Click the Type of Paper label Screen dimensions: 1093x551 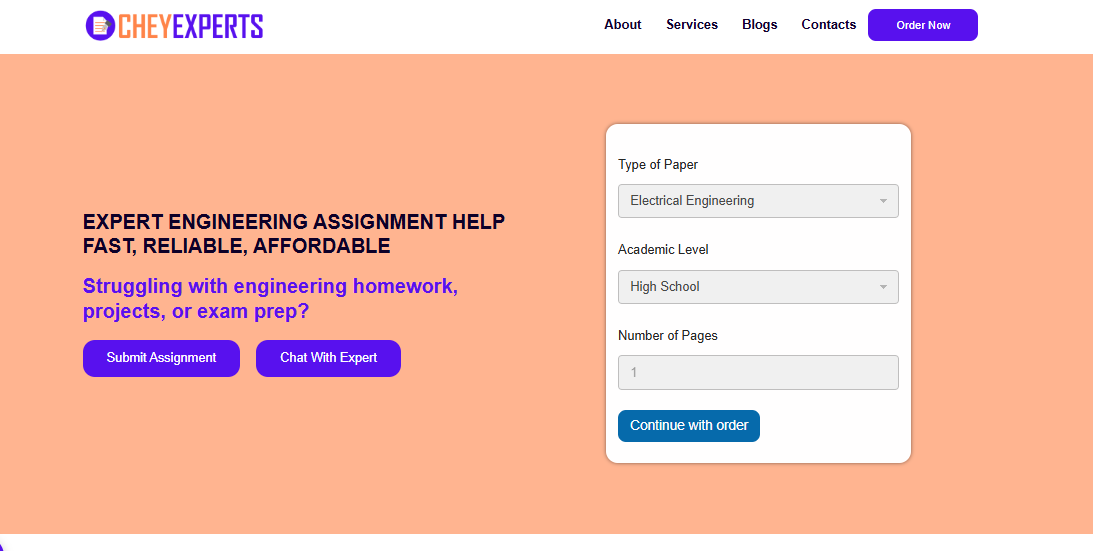[657, 165]
